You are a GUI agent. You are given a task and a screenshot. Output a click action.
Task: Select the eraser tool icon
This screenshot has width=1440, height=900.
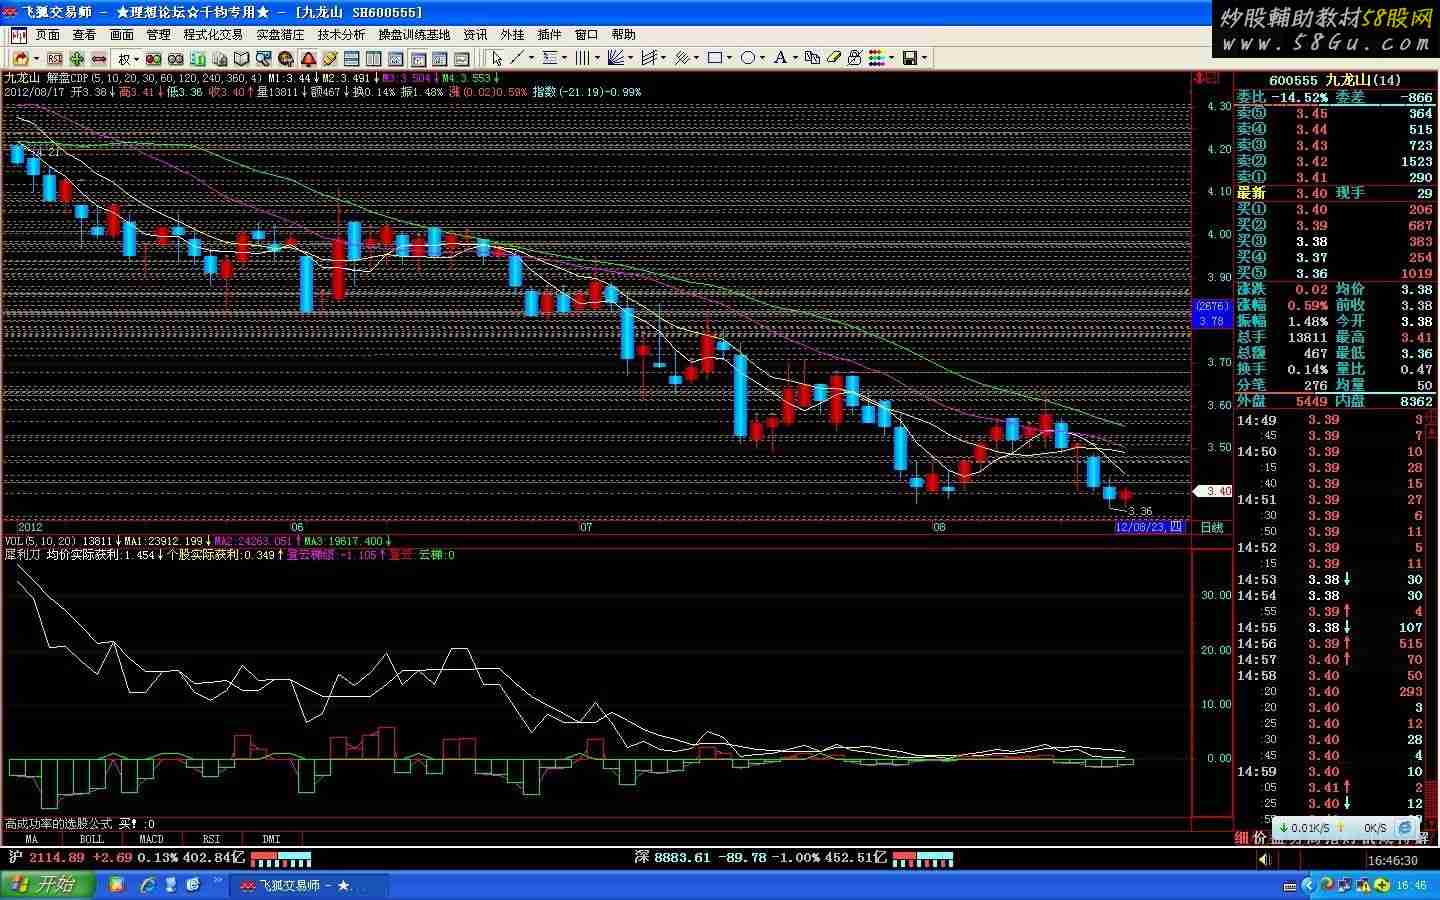(x=833, y=58)
